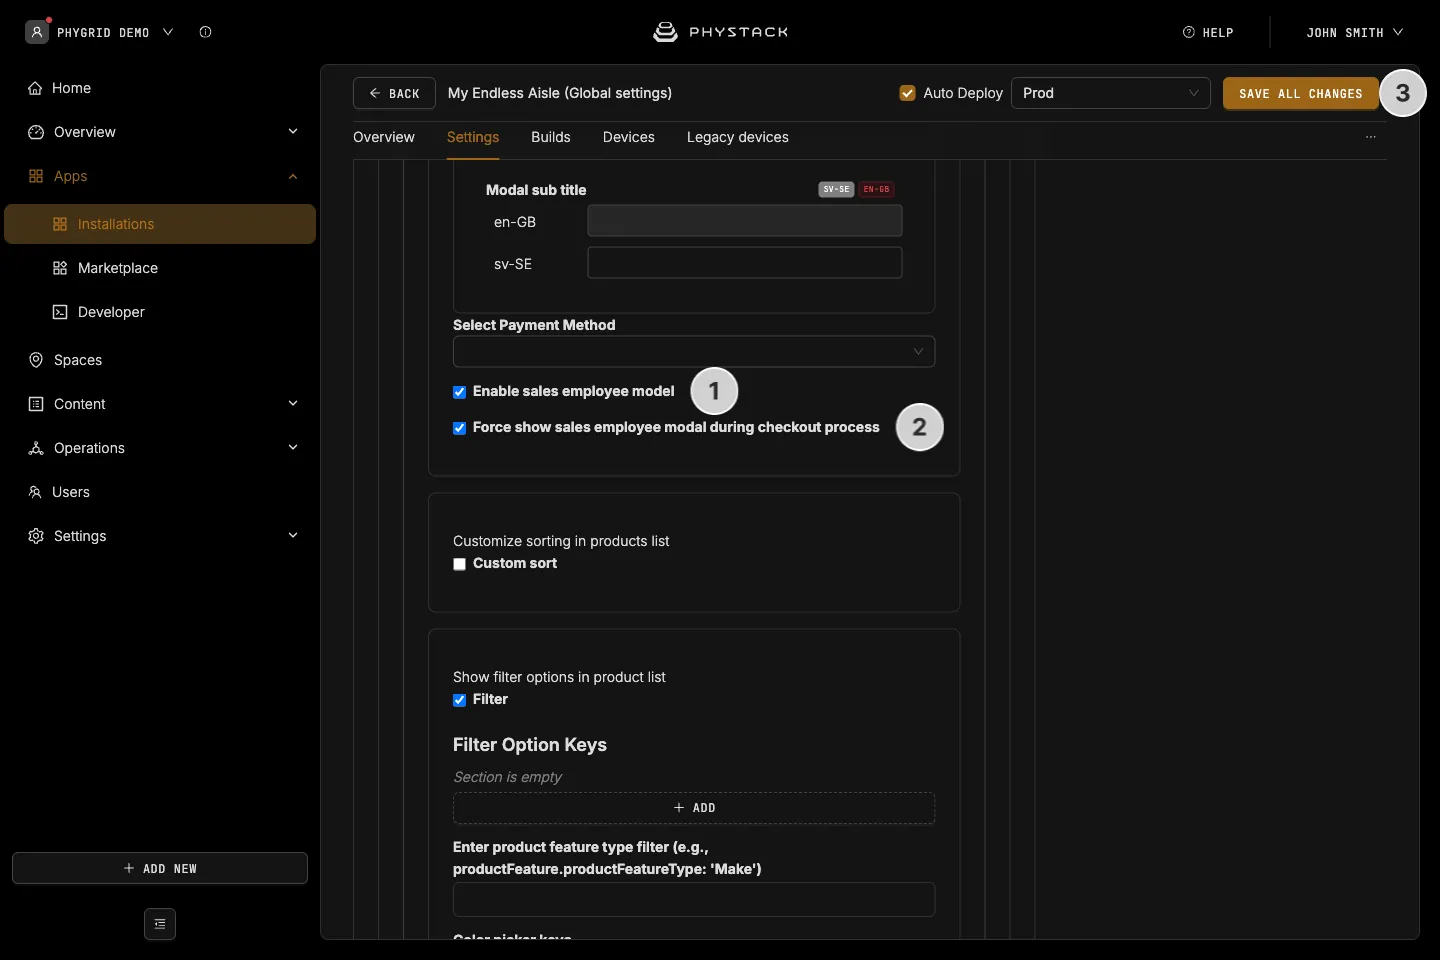The image size is (1440, 960).
Task: Click the Save All Changes button
Action: click(1301, 93)
